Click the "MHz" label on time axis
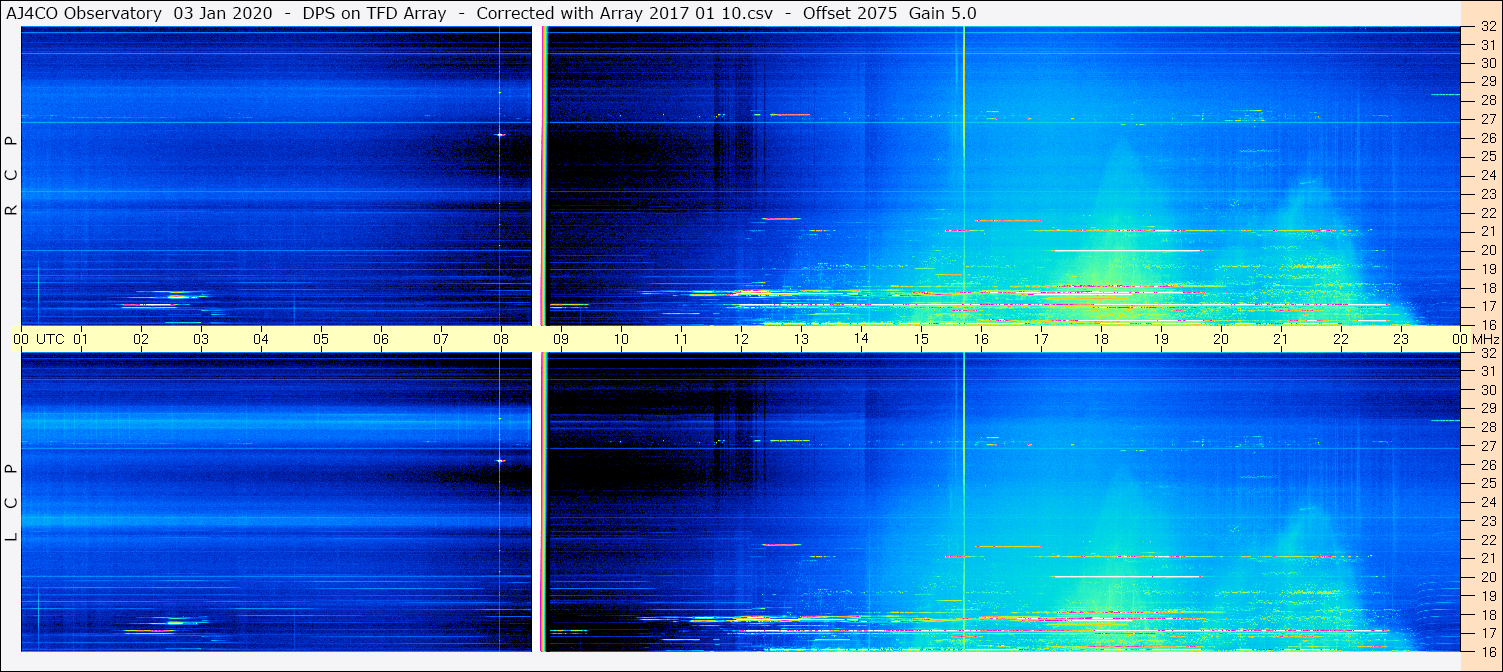This screenshot has width=1503, height=672. pyautogui.click(x=1484, y=339)
